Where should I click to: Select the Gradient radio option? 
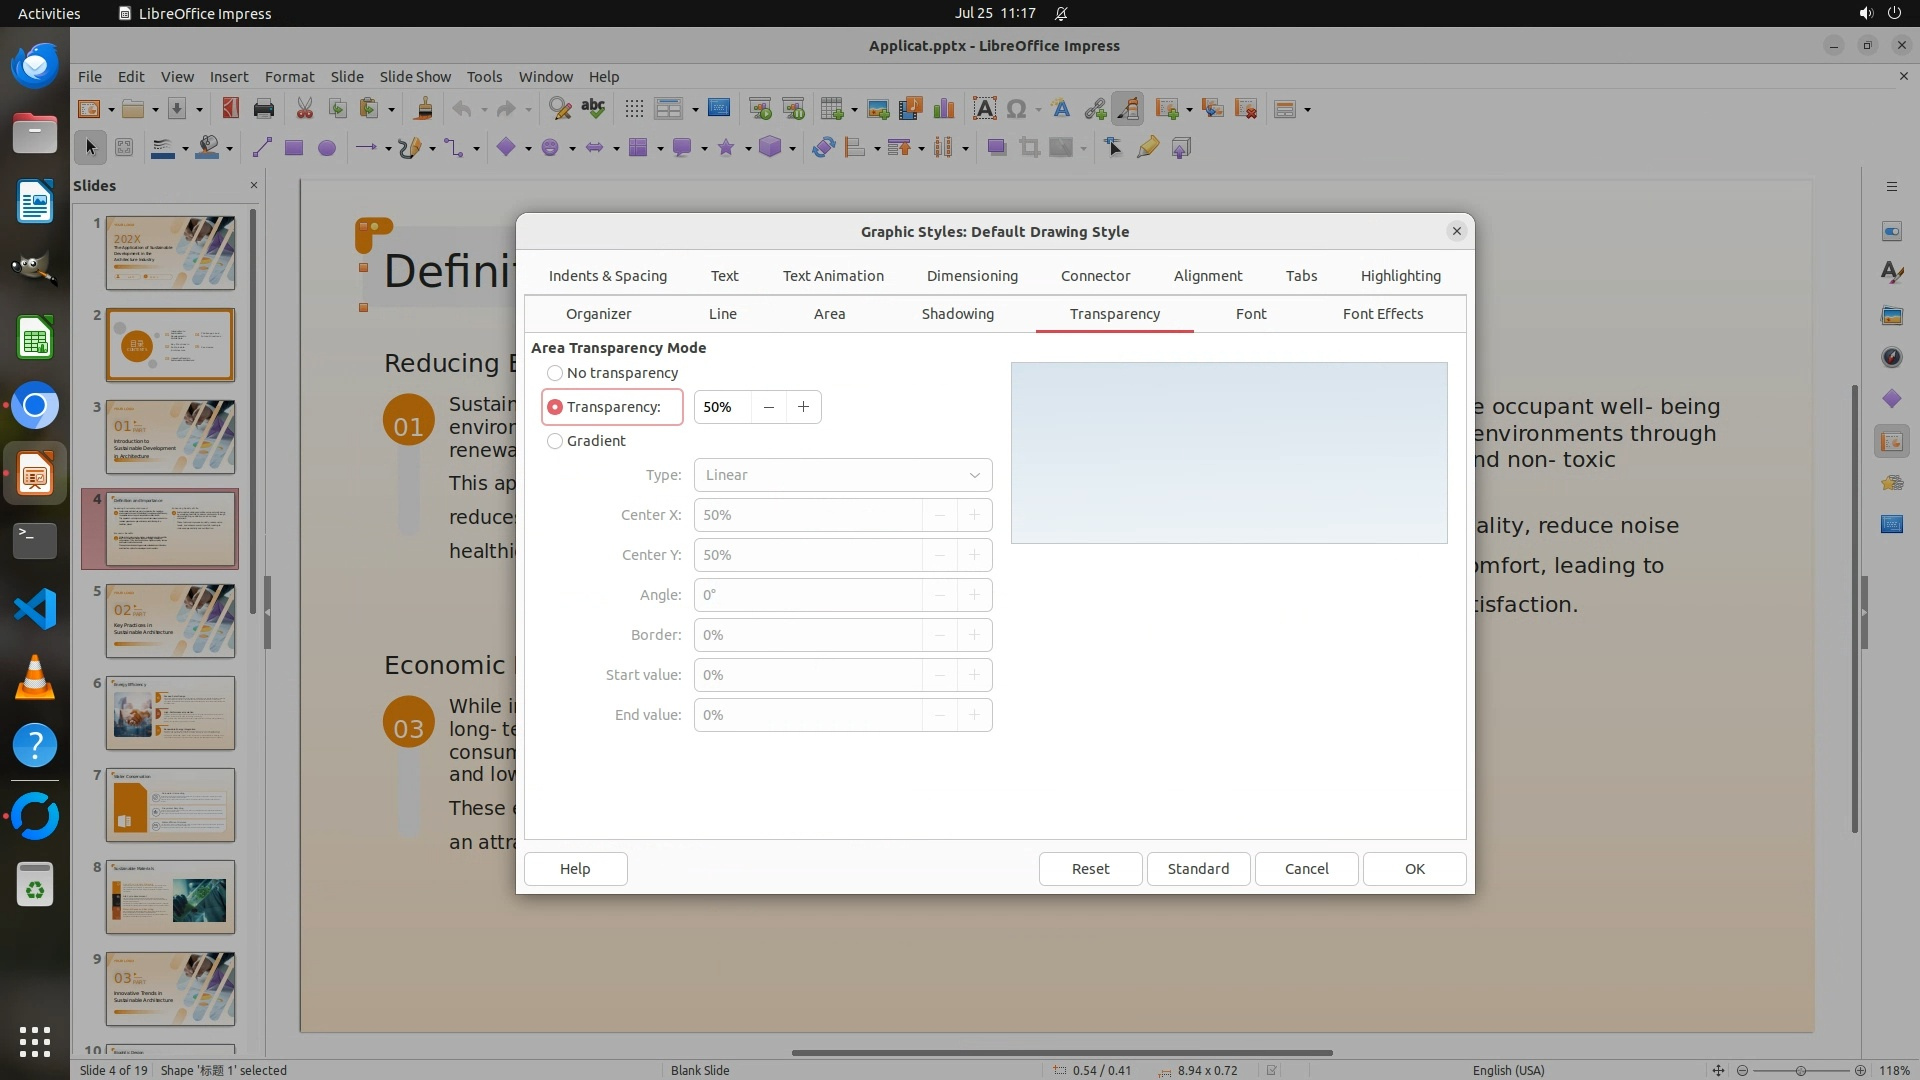click(x=555, y=441)
